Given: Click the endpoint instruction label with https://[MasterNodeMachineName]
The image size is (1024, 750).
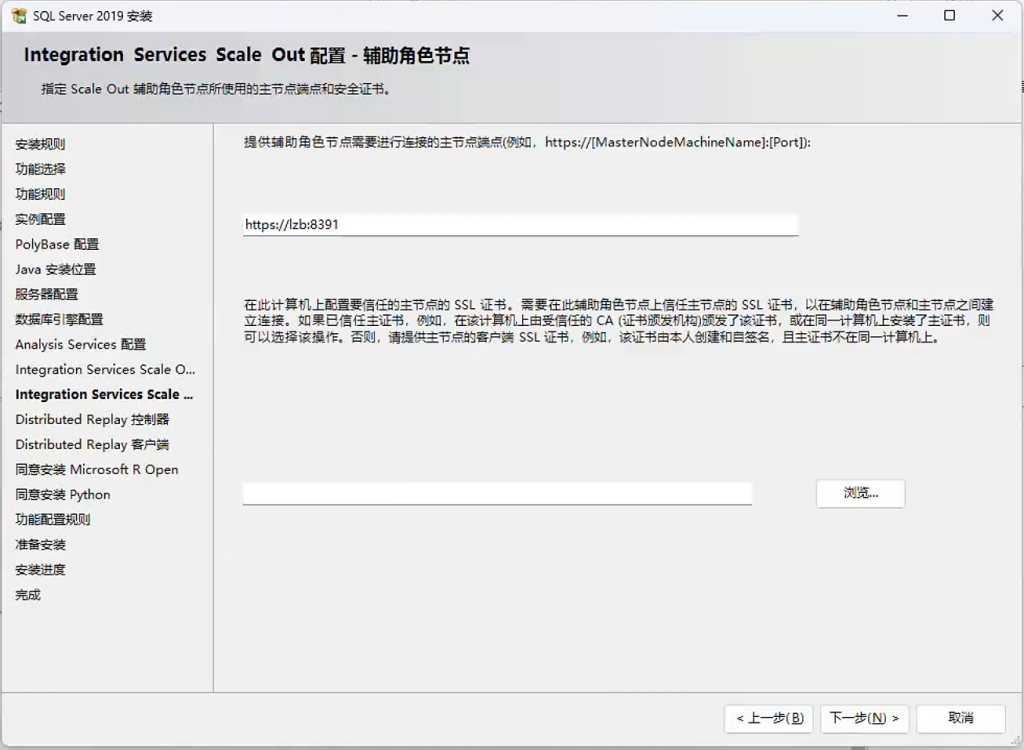Looking at the screenshot, I should coord(527,142).
